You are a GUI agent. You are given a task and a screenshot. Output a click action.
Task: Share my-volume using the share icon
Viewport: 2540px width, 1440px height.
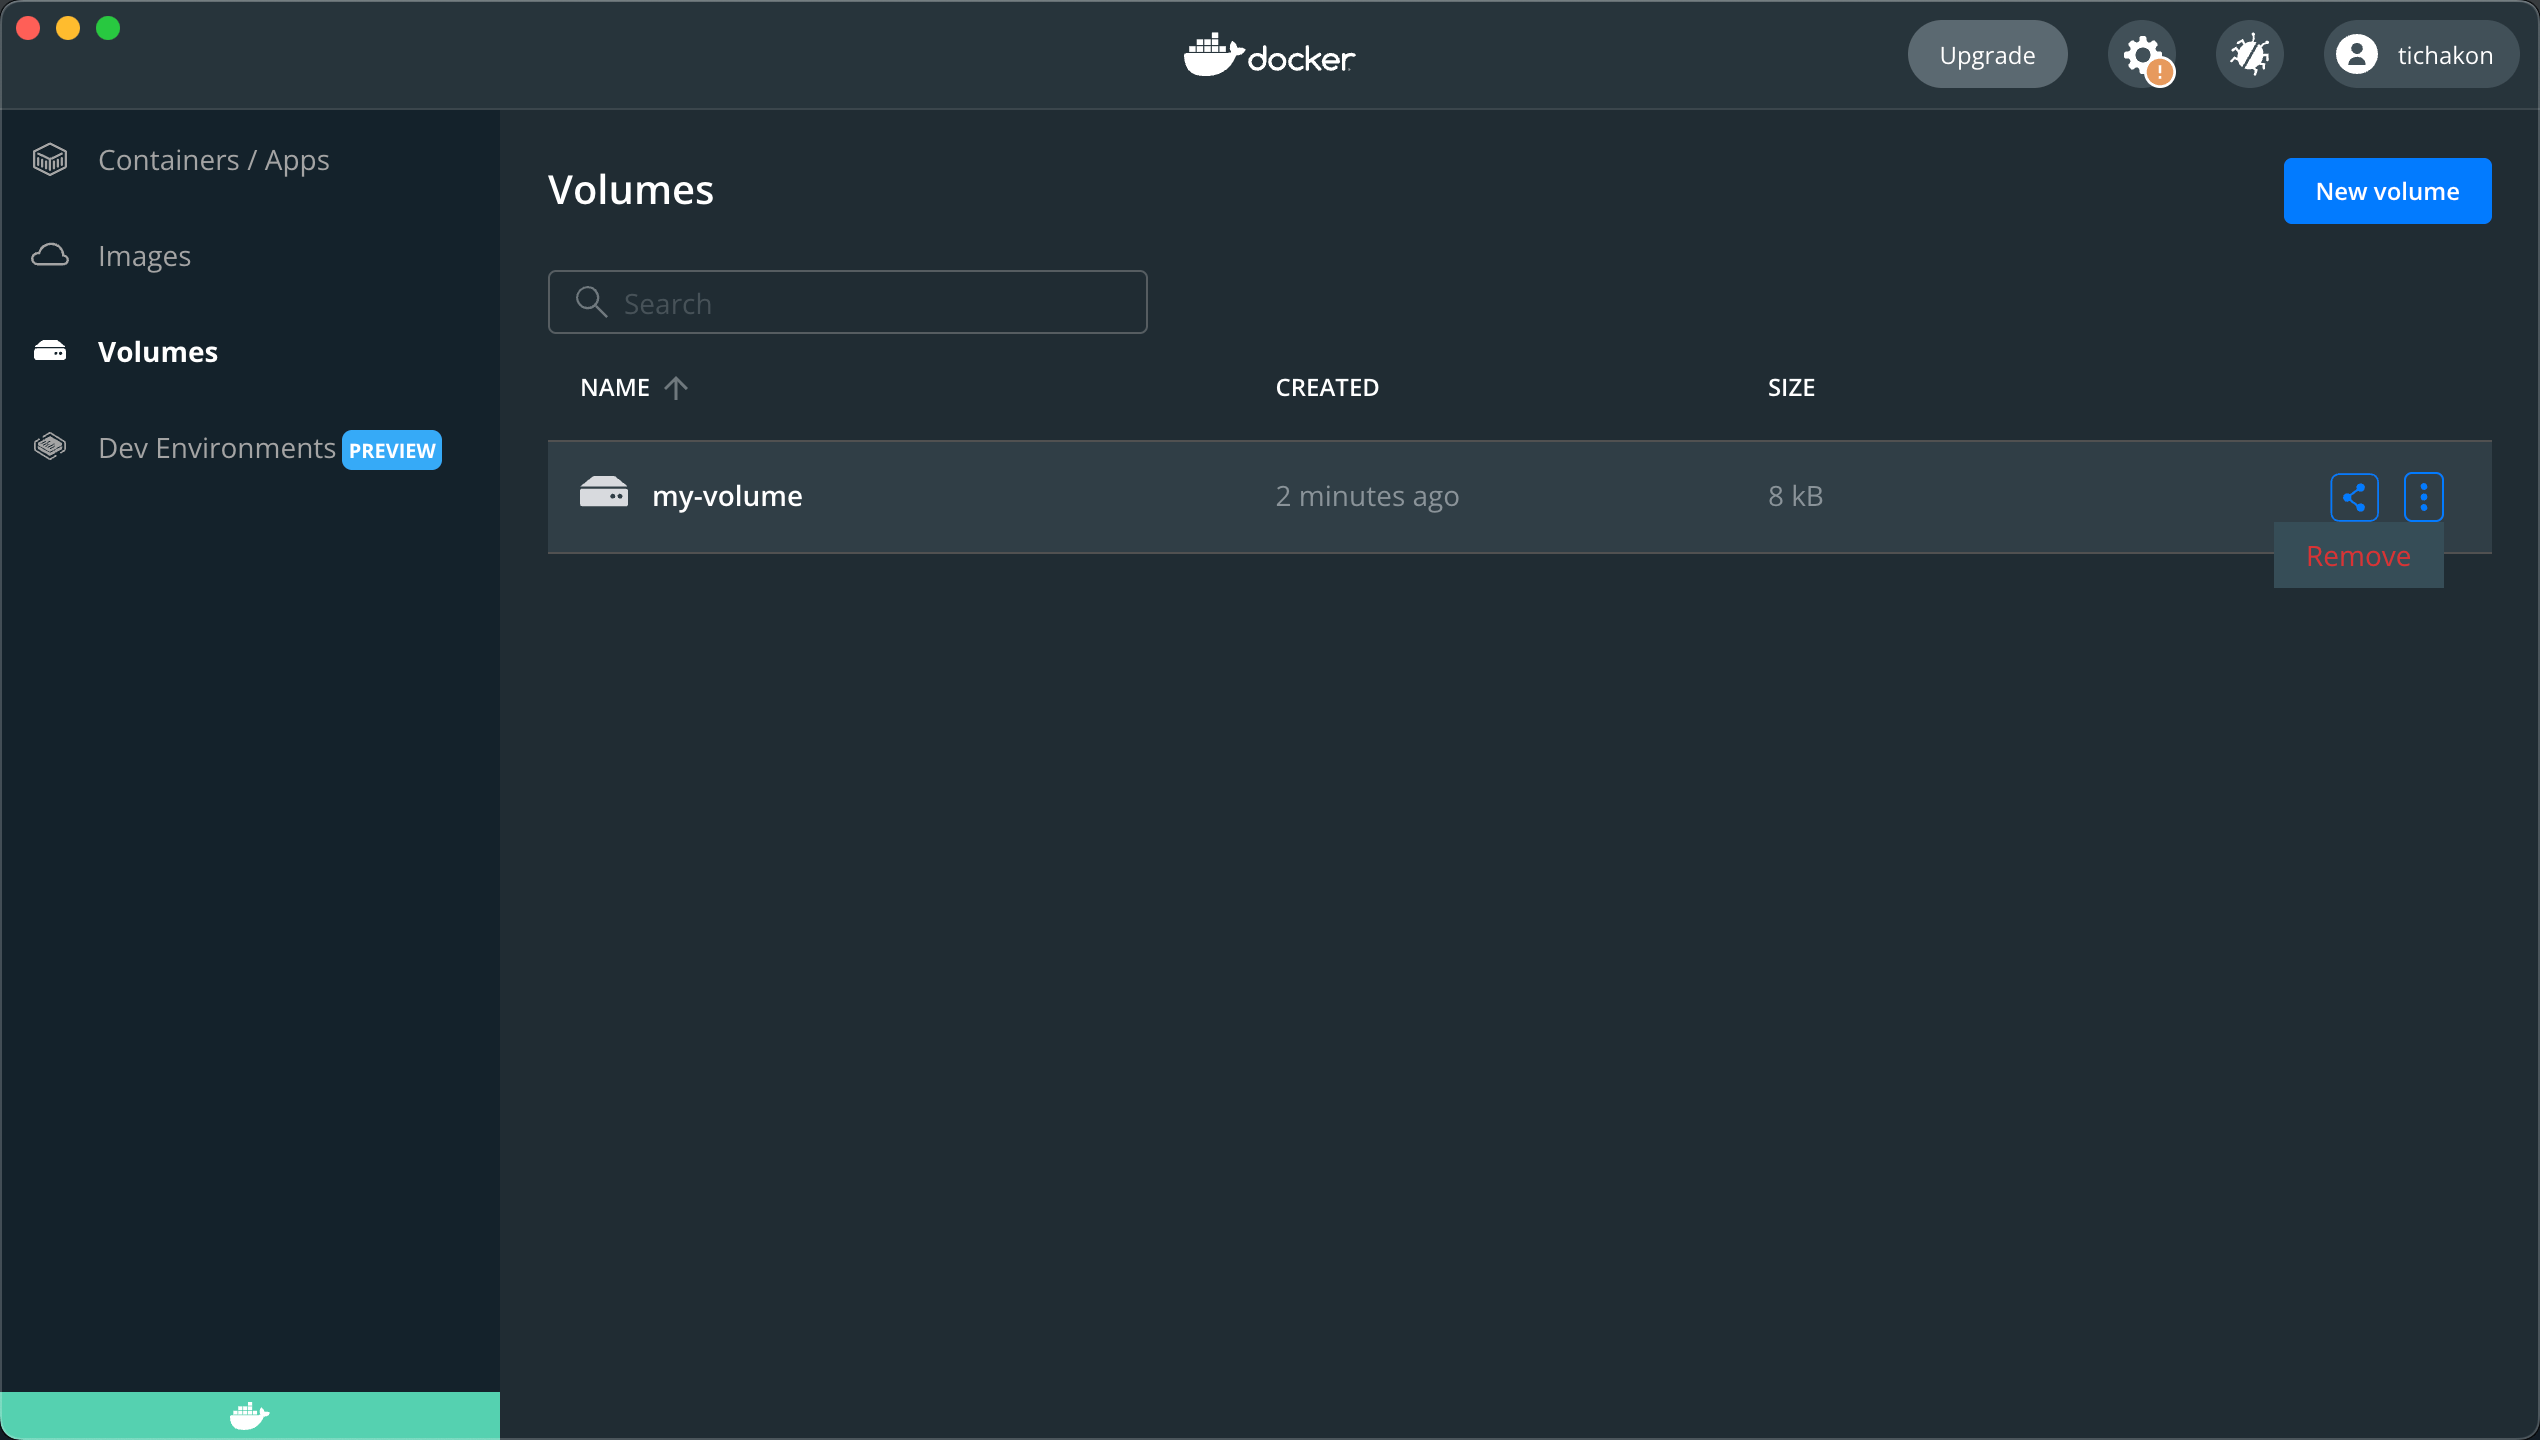point(2354,496)
